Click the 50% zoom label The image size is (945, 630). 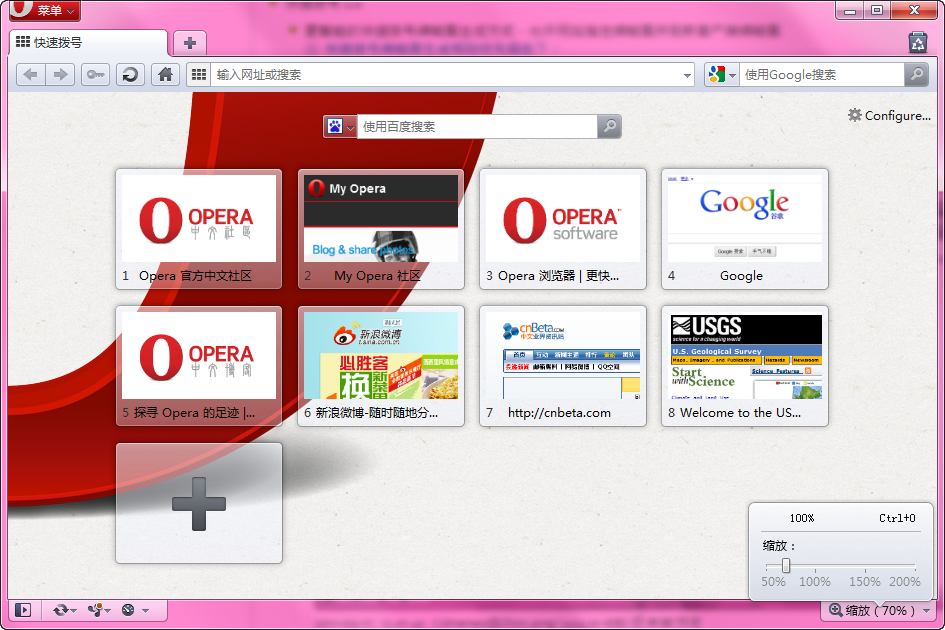773,582
